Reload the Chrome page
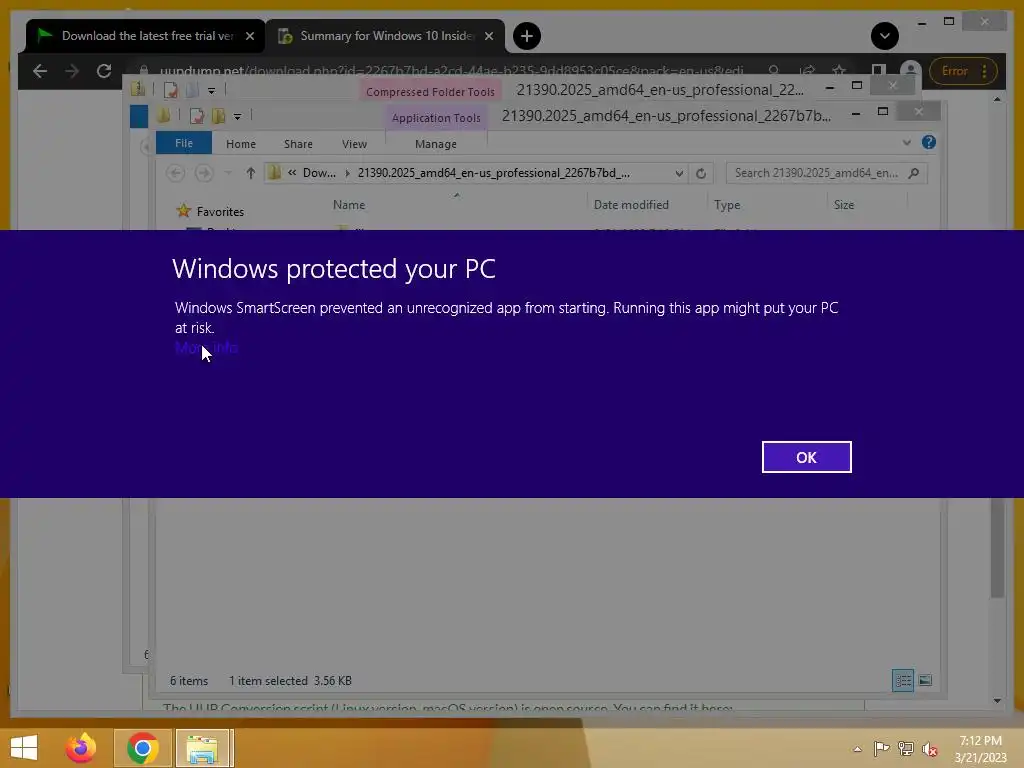Image resolution: width=1024 pixels, height=768 pixels. pos(104,71)
